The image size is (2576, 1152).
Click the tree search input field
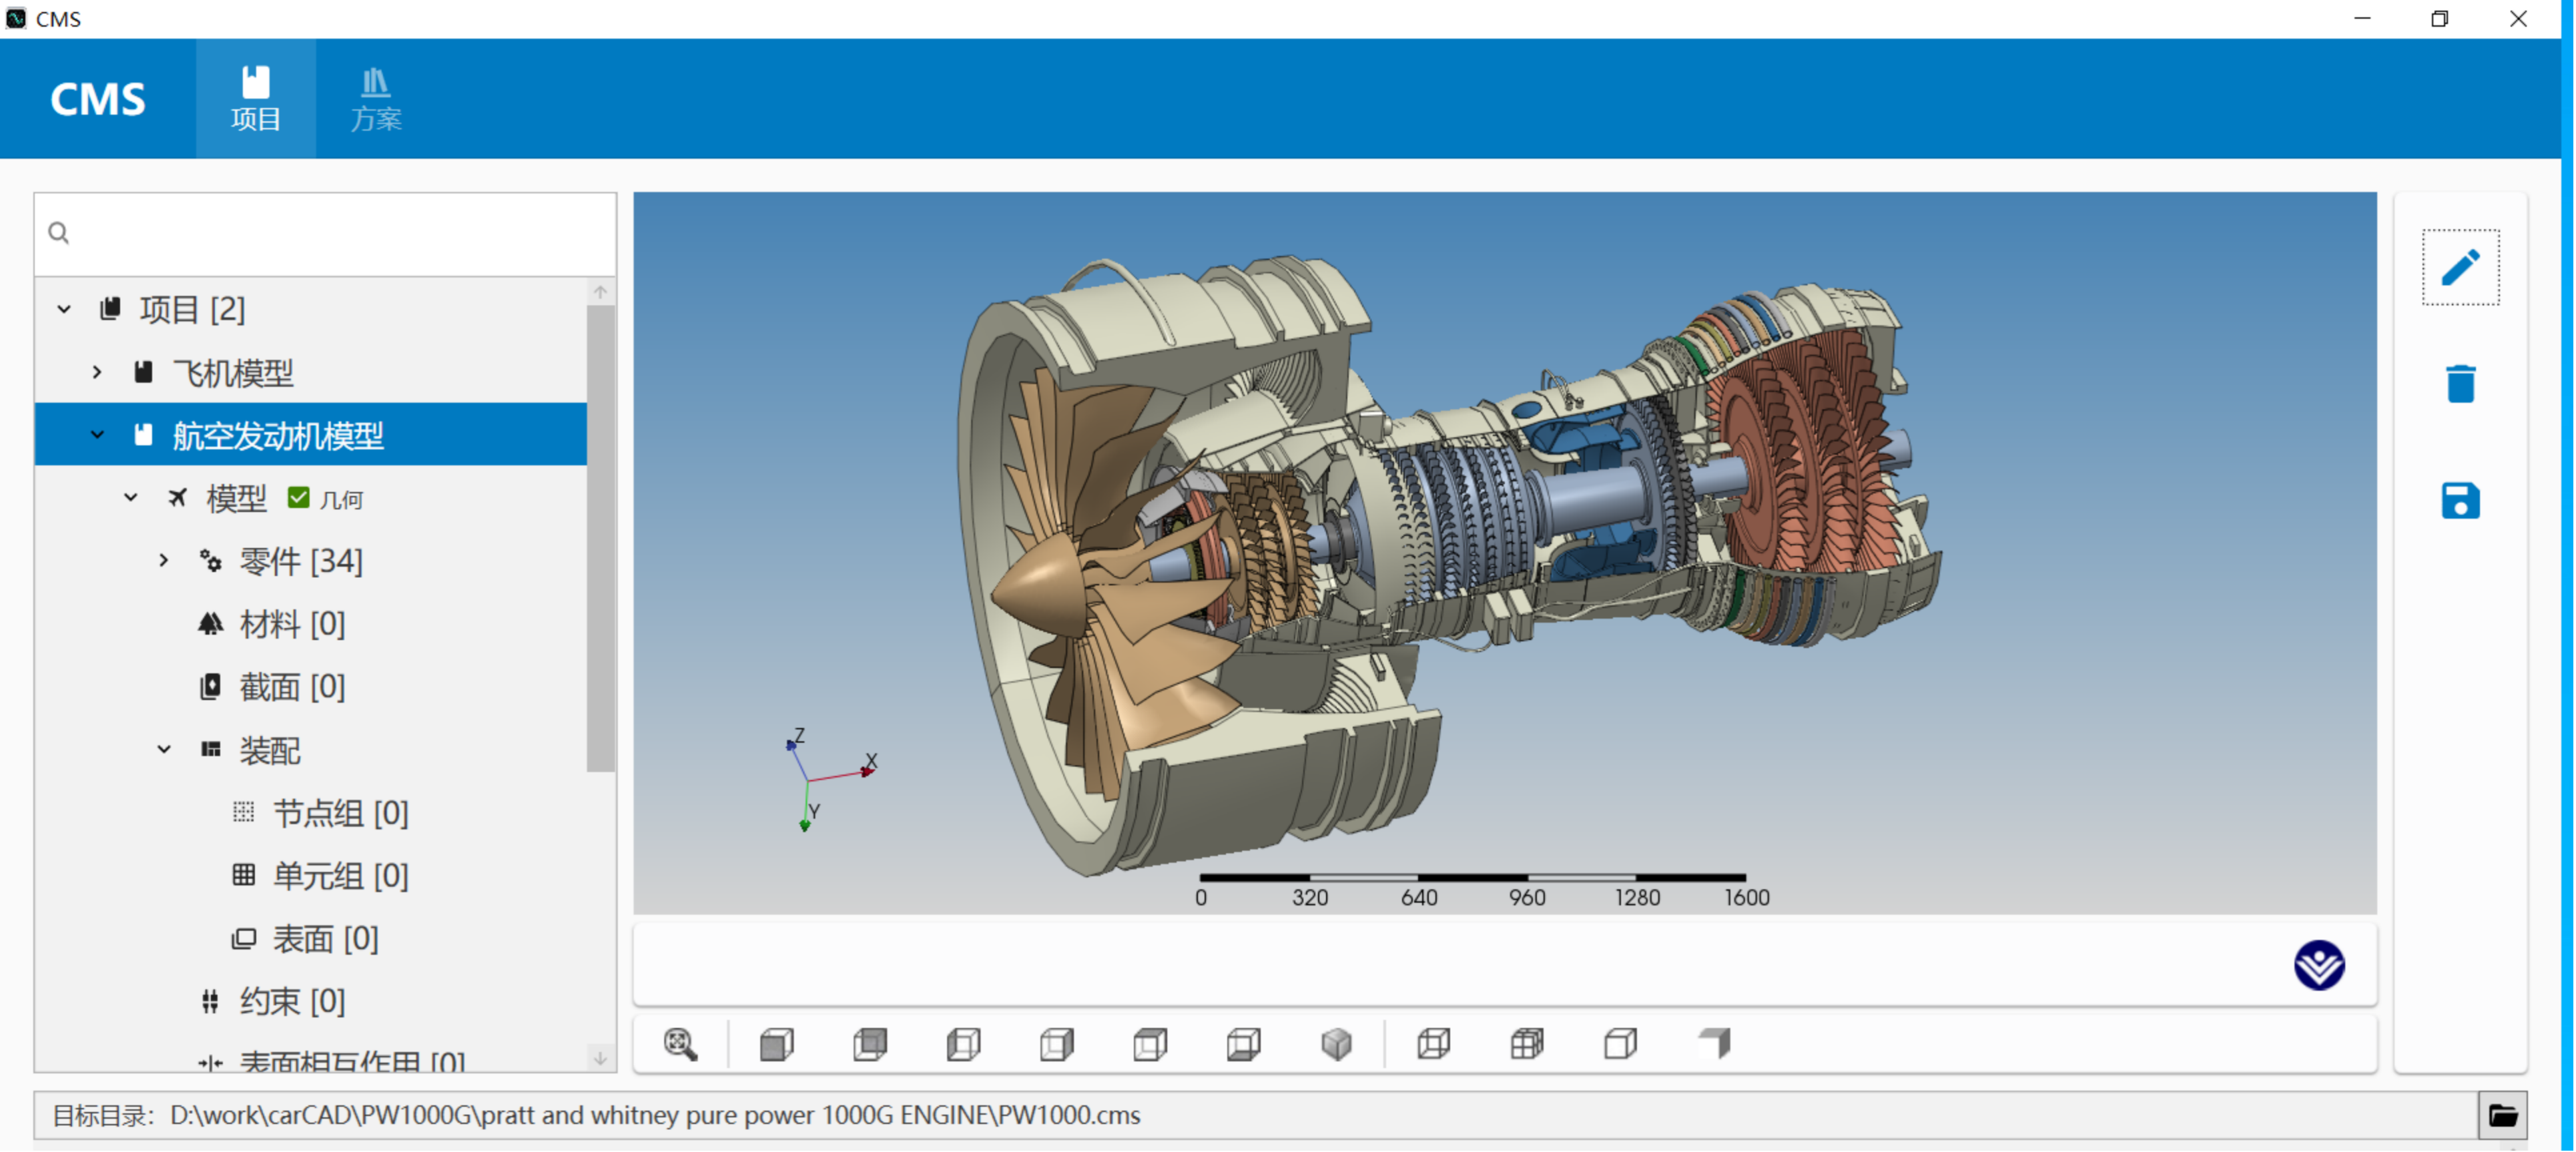coord(330,233)
